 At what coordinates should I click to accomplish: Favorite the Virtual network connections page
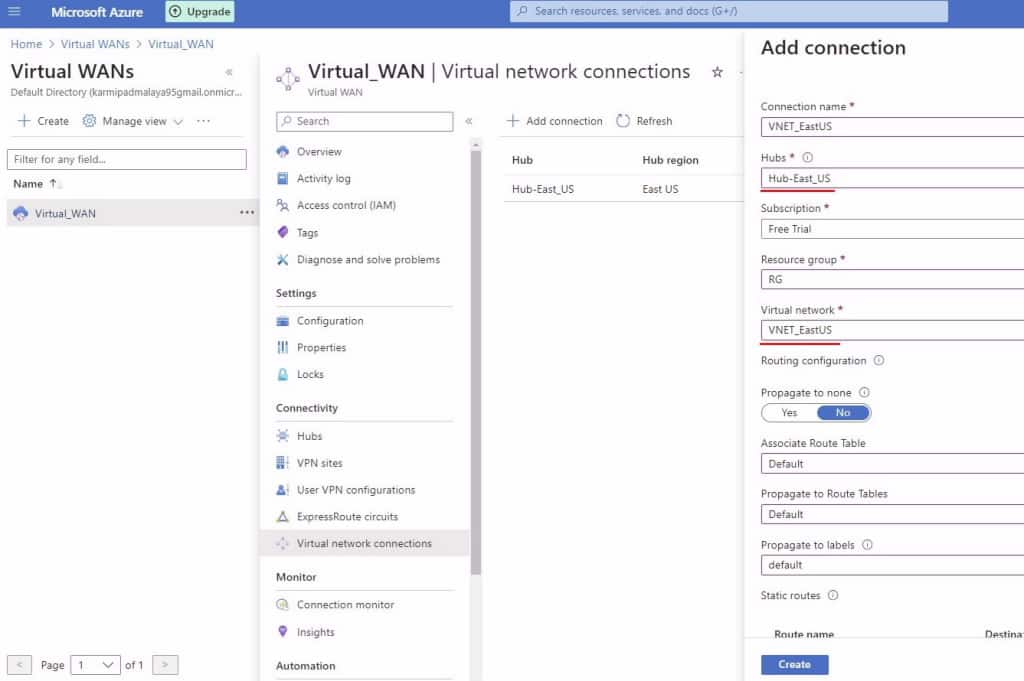tap(716, 72)
